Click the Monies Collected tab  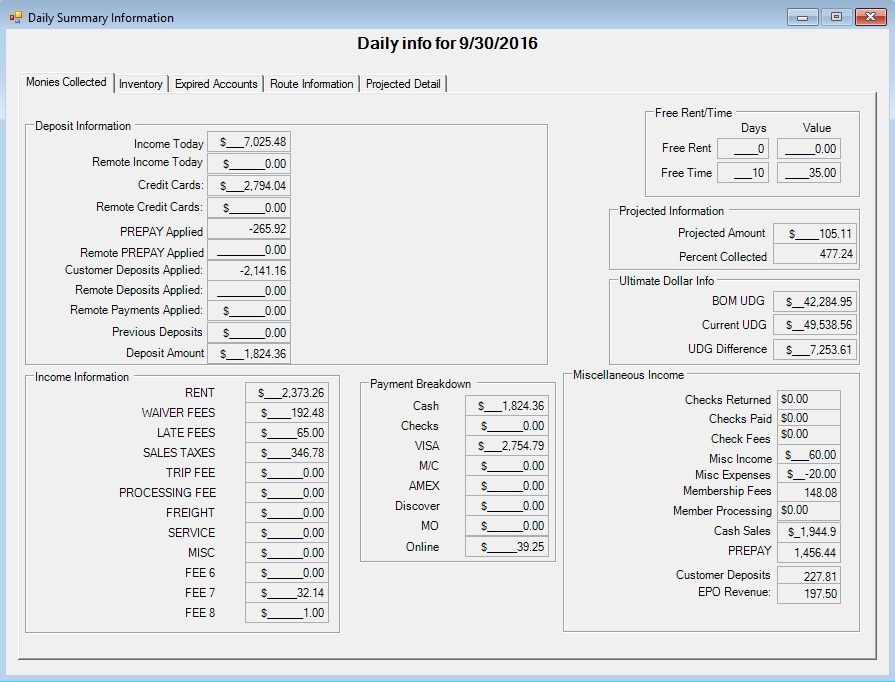click(66, 83)
